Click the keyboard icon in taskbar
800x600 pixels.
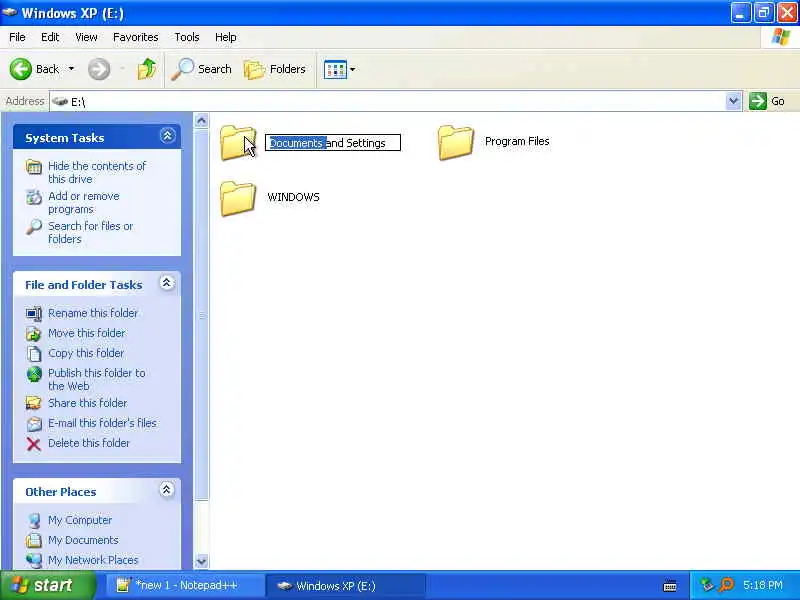tap(670, 586)
